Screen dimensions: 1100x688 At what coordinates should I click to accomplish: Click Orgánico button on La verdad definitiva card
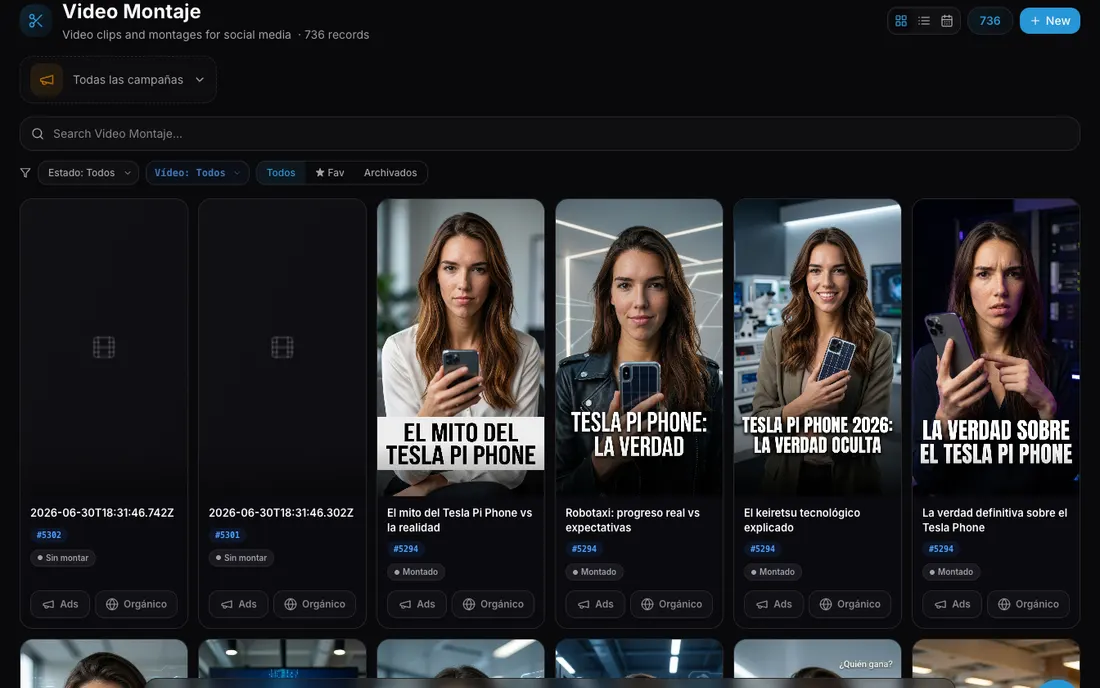point(1028,604)
